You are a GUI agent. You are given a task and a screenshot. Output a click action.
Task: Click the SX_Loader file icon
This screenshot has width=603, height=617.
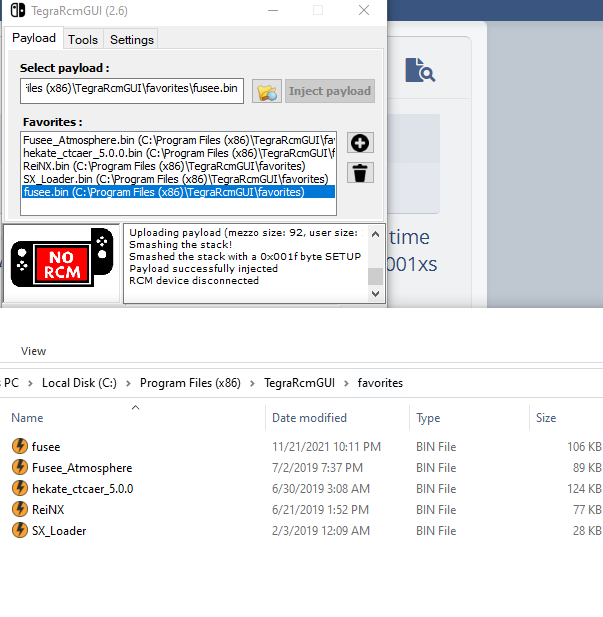[x=20, y=530]
